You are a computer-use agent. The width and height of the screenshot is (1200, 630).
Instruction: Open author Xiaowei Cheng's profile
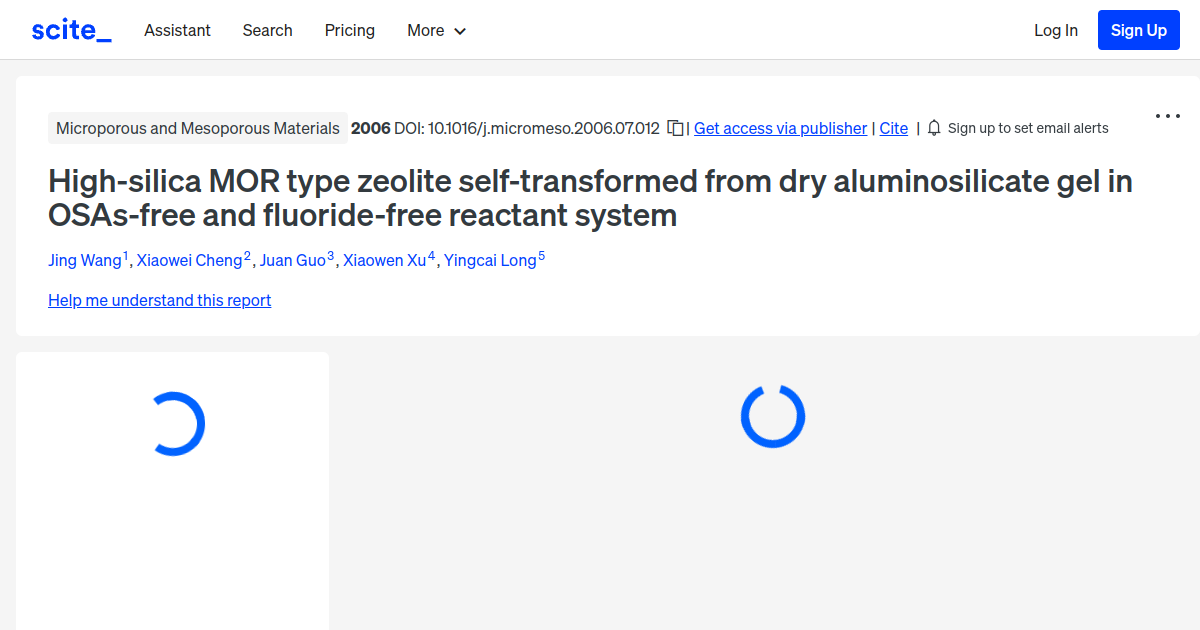point(190,260)
